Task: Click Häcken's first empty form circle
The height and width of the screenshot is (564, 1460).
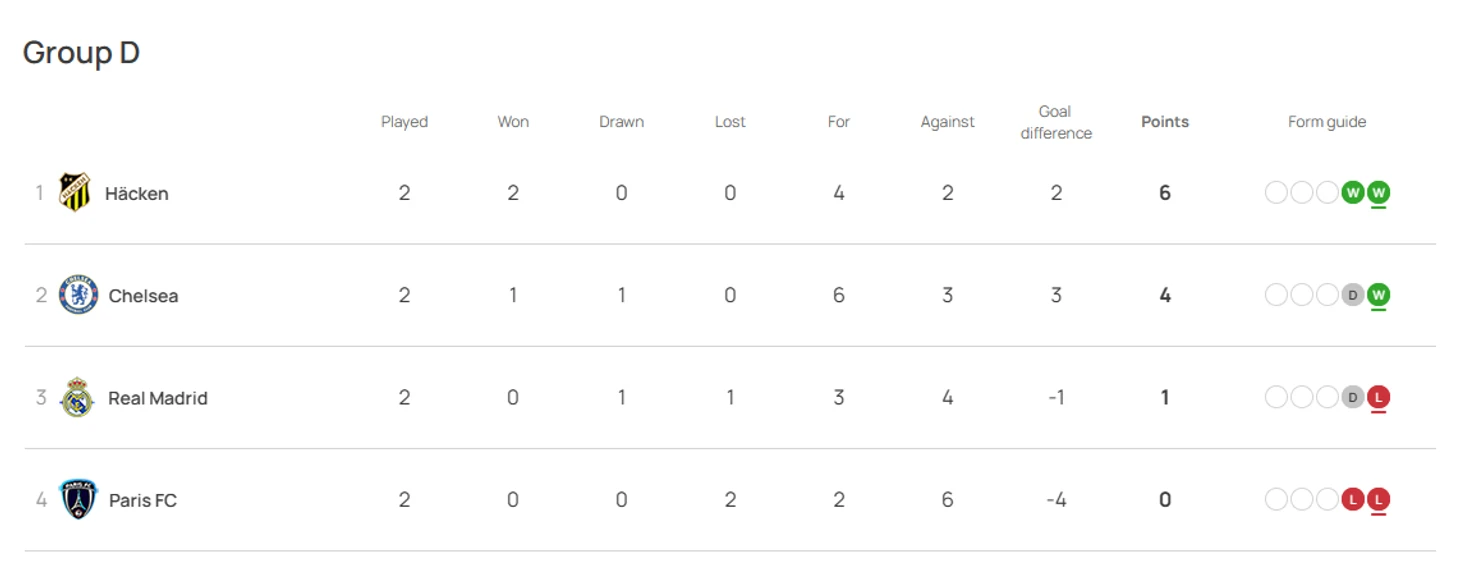Action: (x=1276, y=192)
